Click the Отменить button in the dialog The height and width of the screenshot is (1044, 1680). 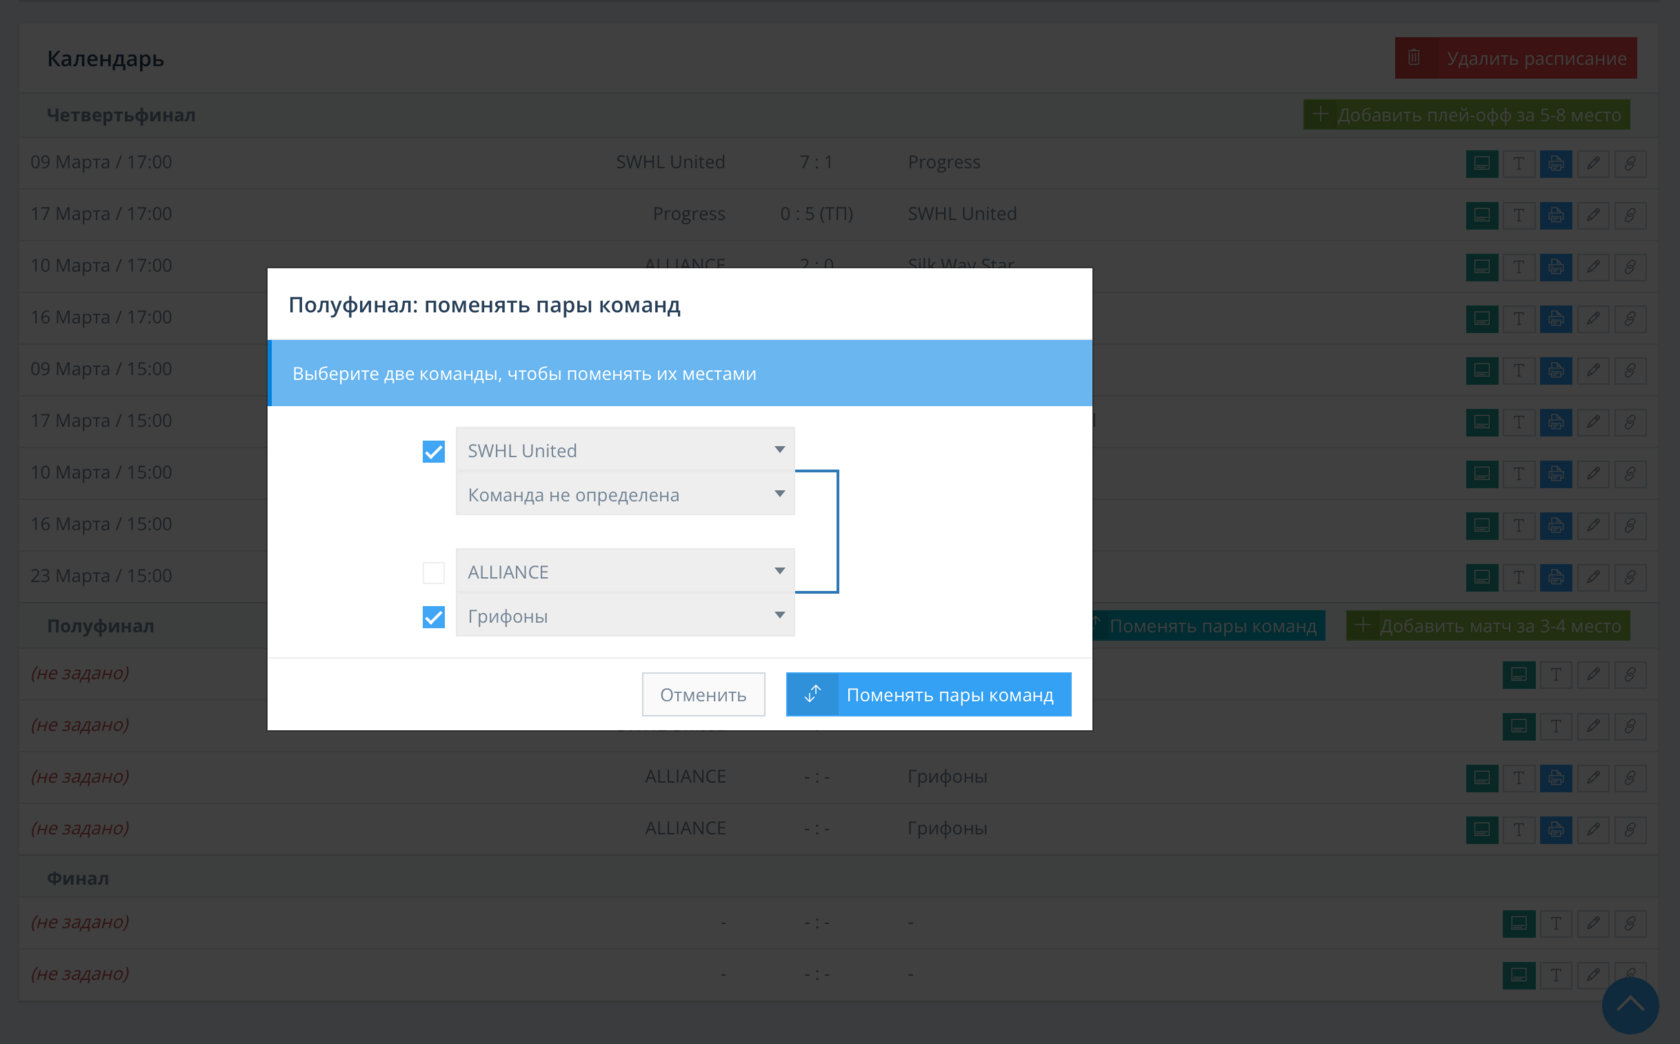703,694
